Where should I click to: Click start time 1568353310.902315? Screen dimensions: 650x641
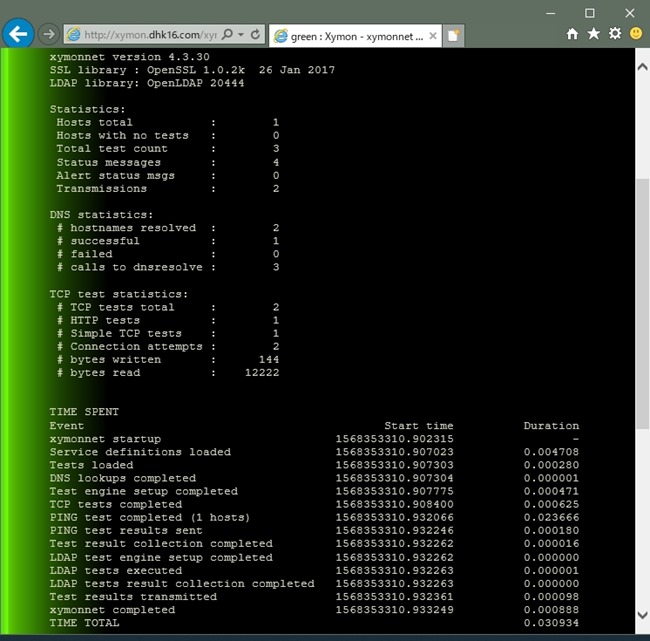(x=395, y=439)
